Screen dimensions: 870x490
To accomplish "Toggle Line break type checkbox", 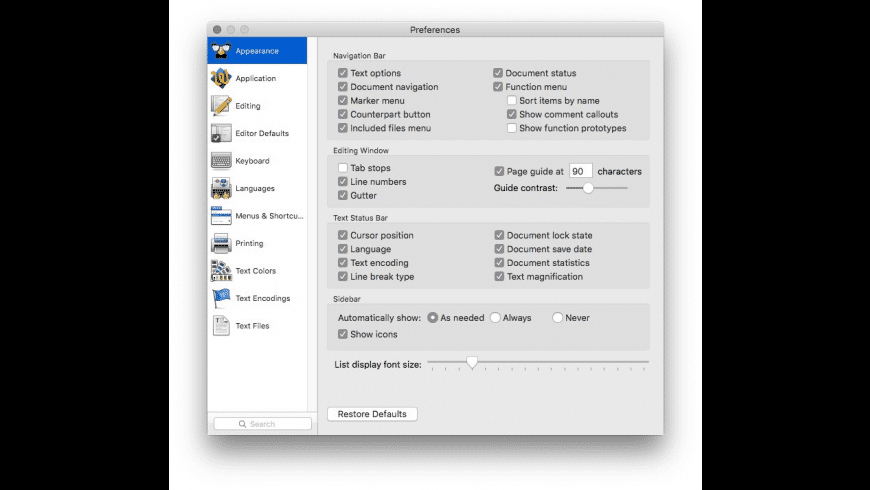I will tap(343, 276).
